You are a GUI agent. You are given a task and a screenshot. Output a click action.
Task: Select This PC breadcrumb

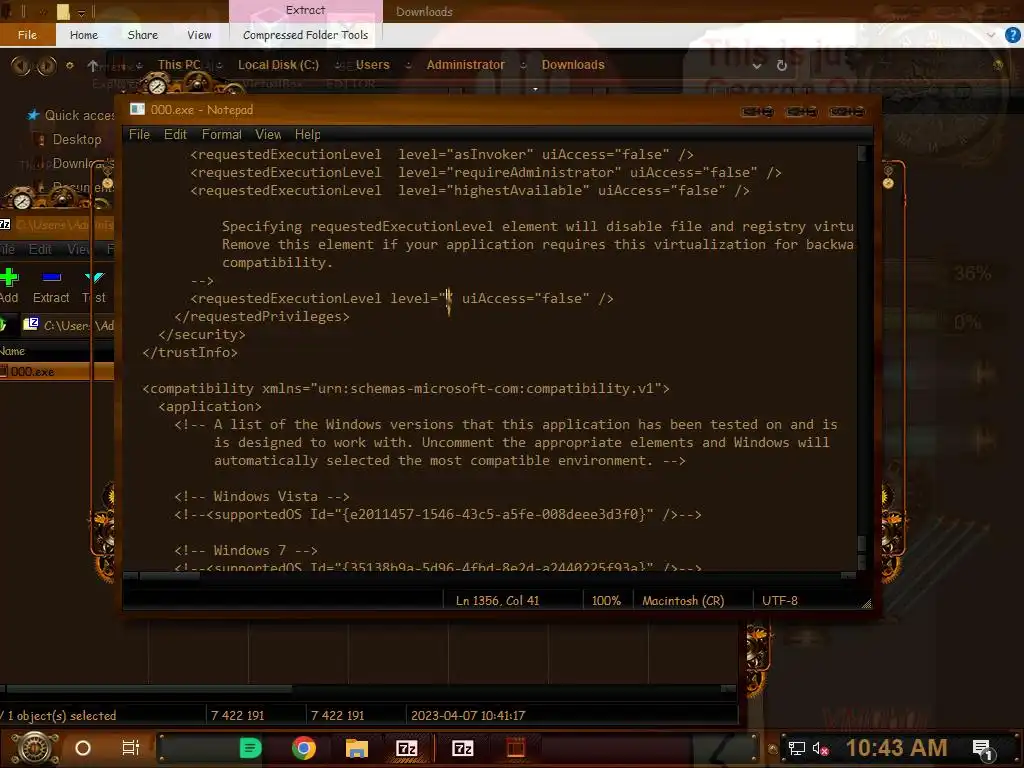[x=179, y=65]
